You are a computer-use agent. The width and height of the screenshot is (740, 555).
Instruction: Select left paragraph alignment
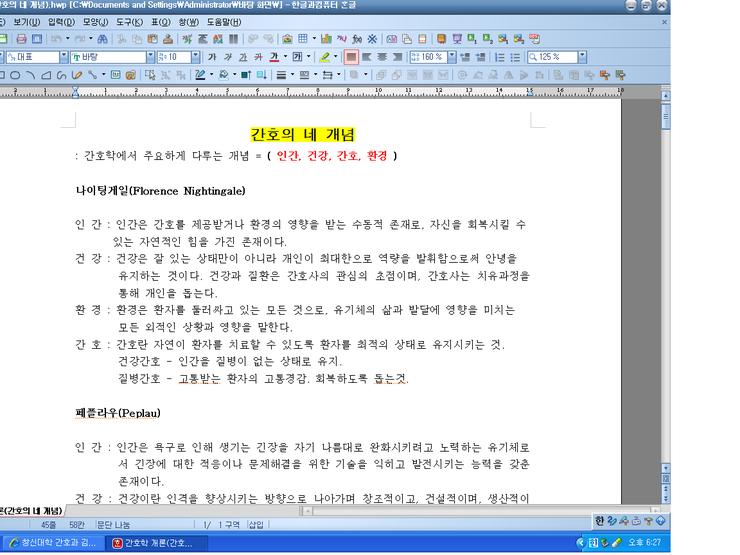(x=366, y=57)
